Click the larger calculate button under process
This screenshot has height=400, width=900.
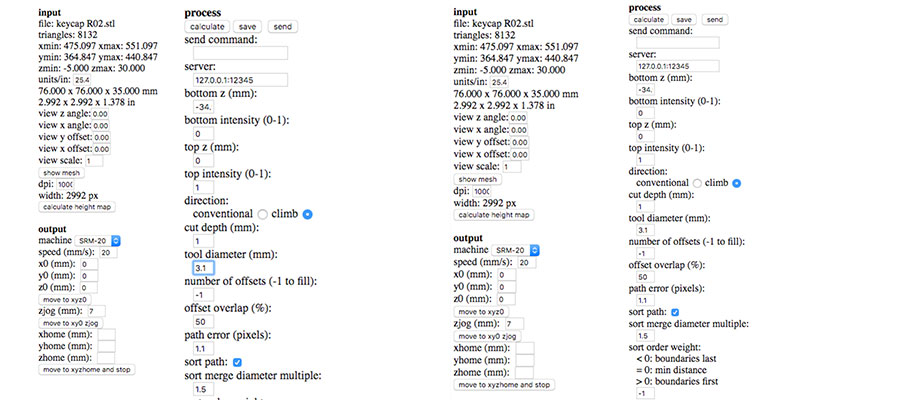(x=207, y=26)
